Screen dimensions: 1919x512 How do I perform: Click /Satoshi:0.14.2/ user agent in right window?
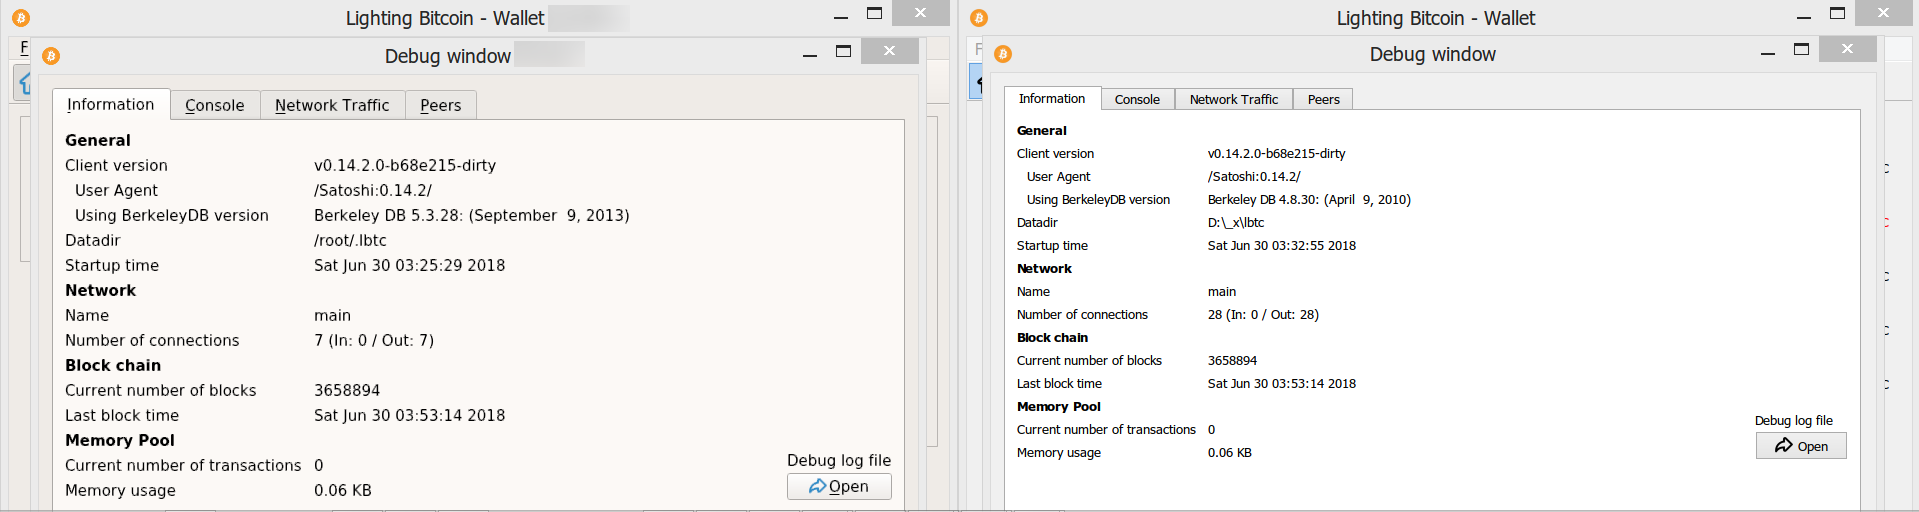[x=1254, y=176]
